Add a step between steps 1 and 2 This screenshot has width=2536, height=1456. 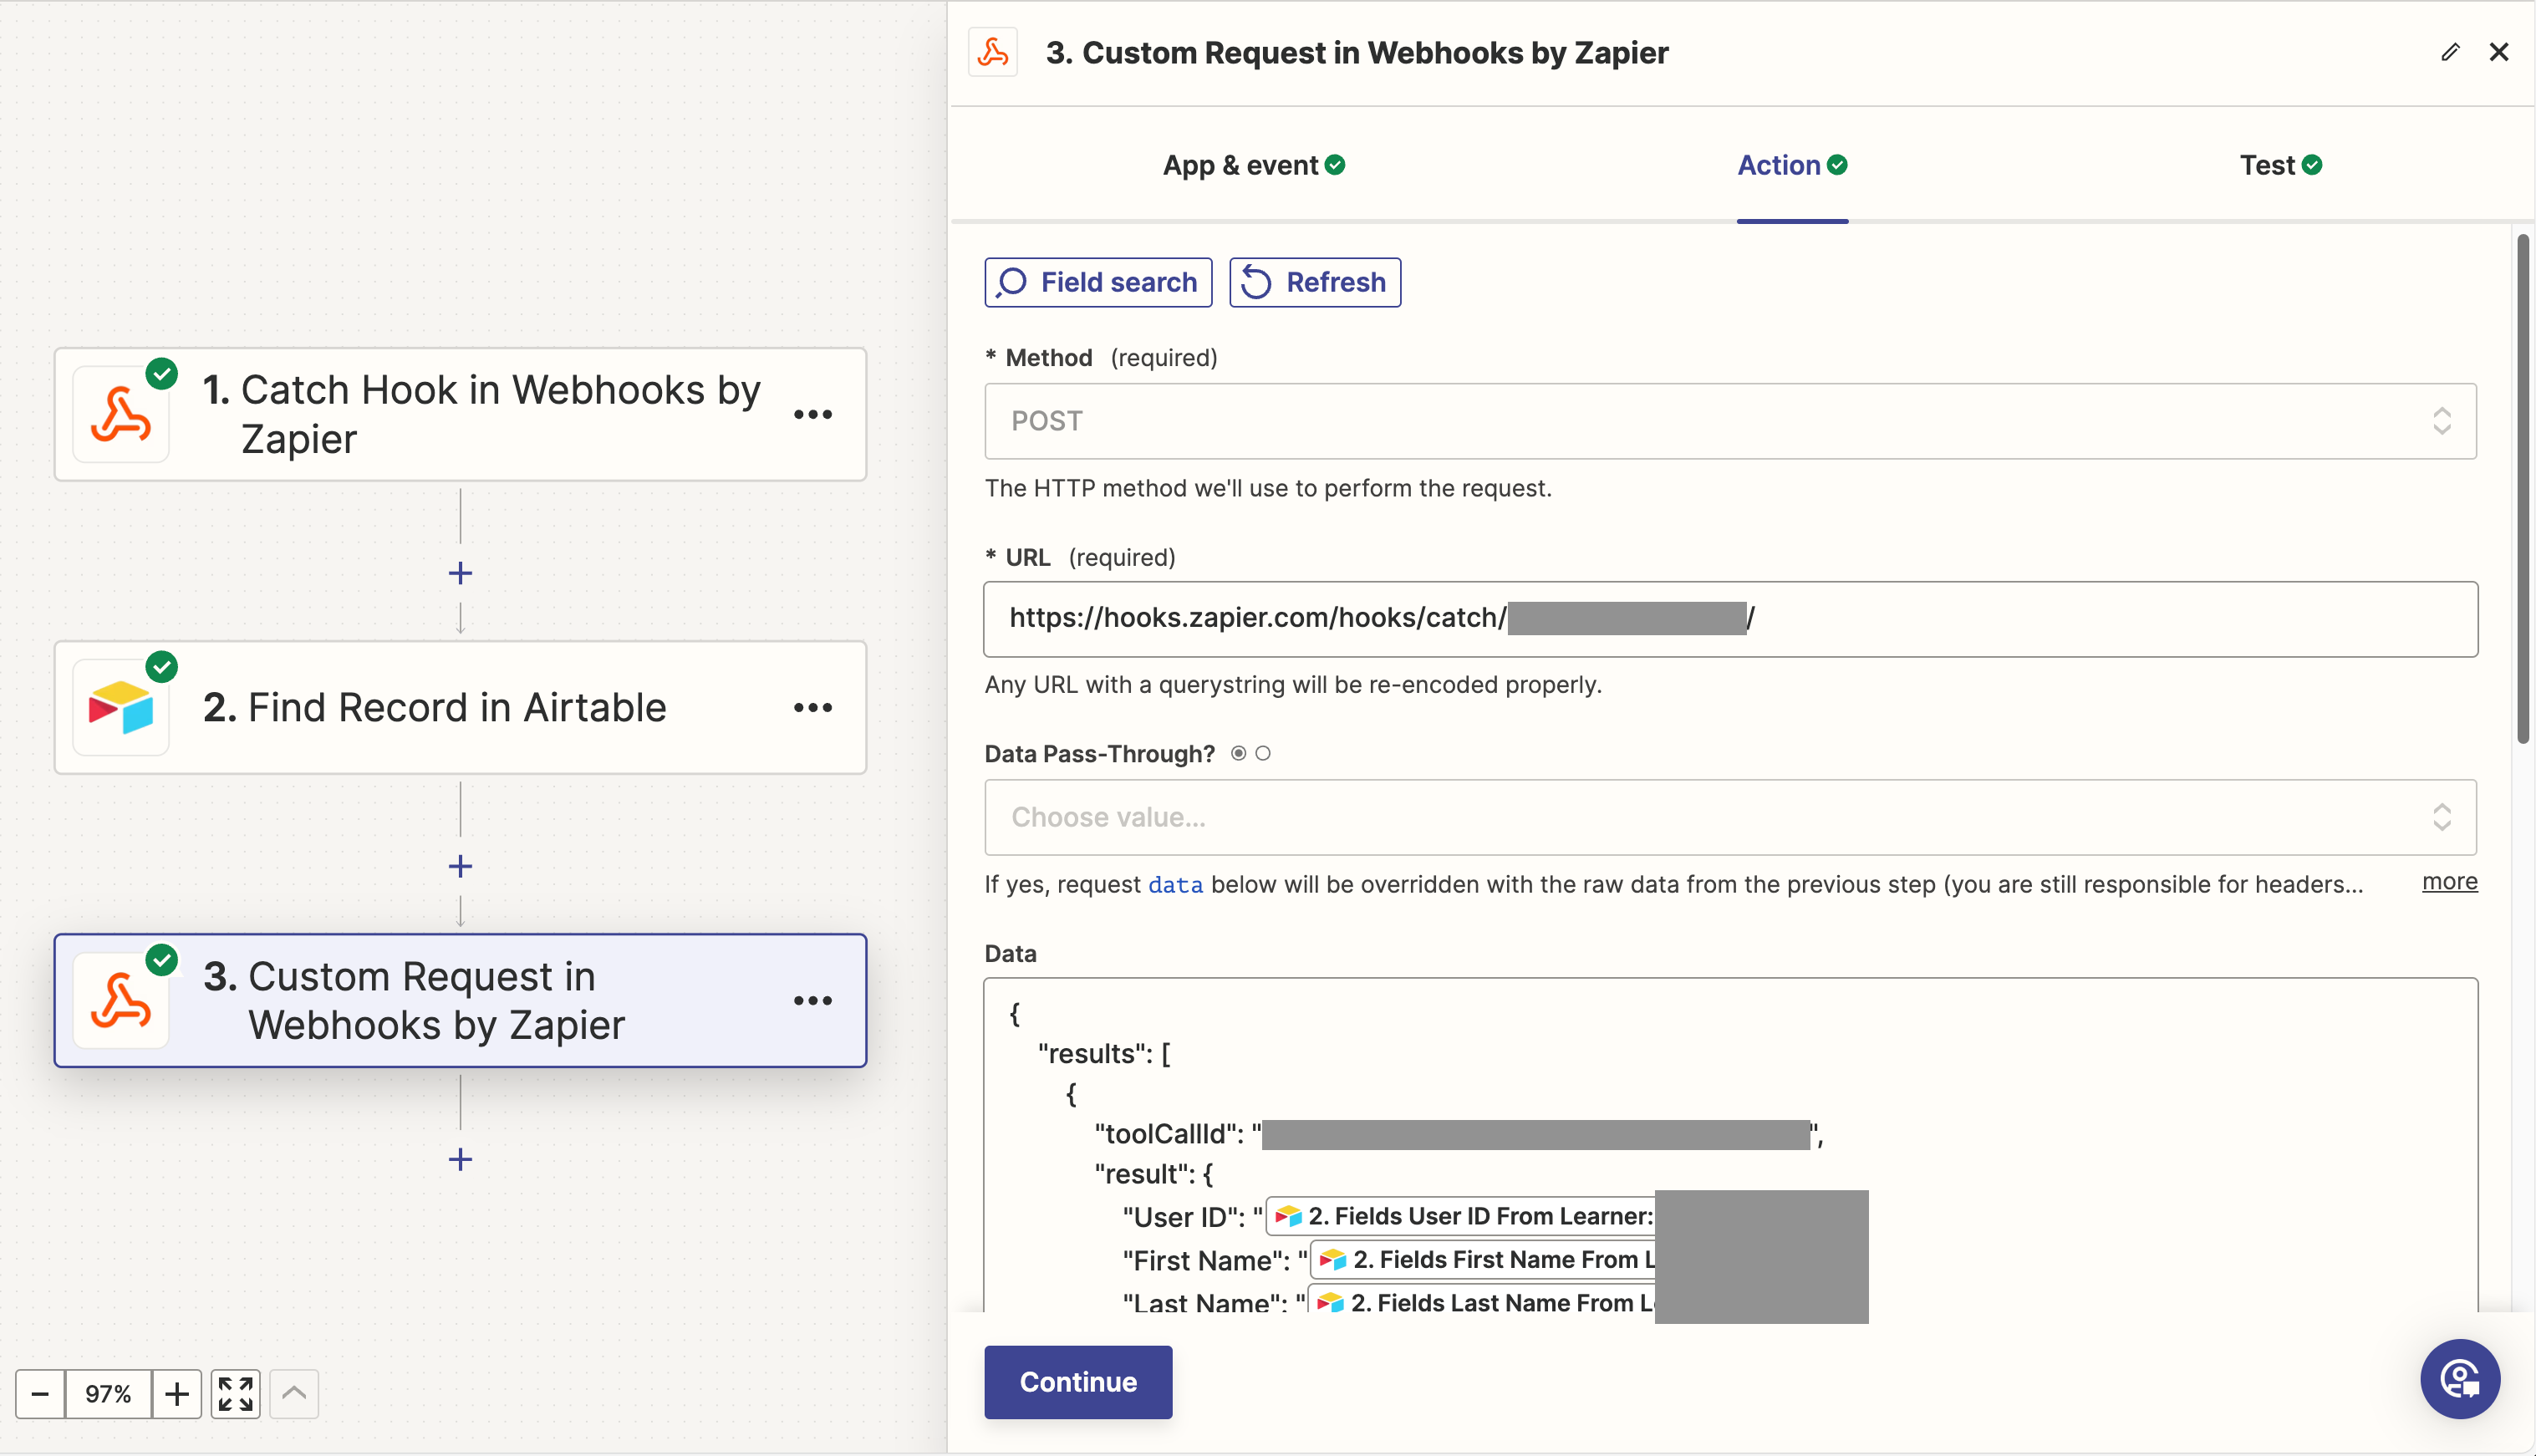point(460,573)
